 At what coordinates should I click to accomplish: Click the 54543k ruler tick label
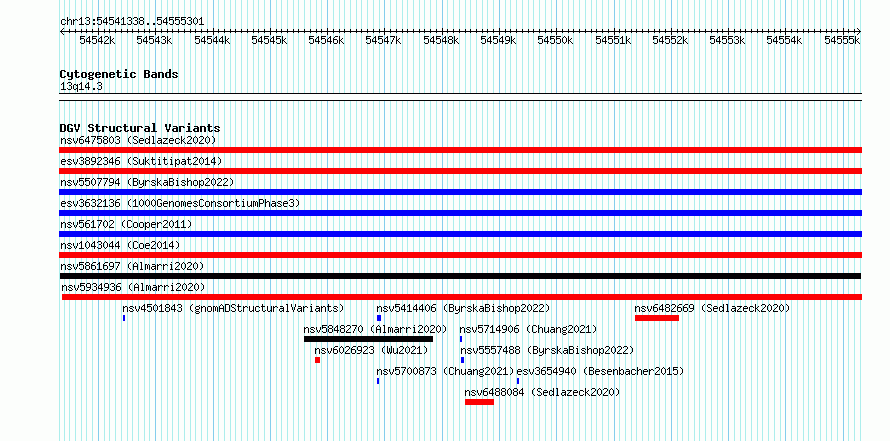154,40
